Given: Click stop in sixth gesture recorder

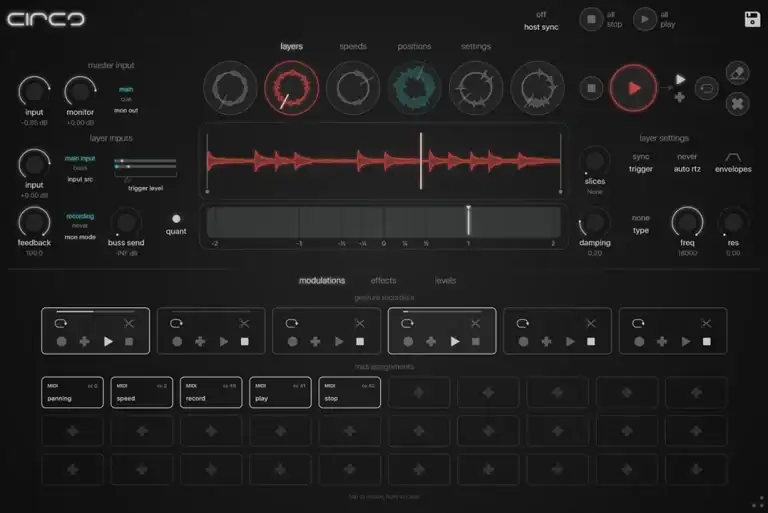Looking at the screenshot, I should point(706,342).
